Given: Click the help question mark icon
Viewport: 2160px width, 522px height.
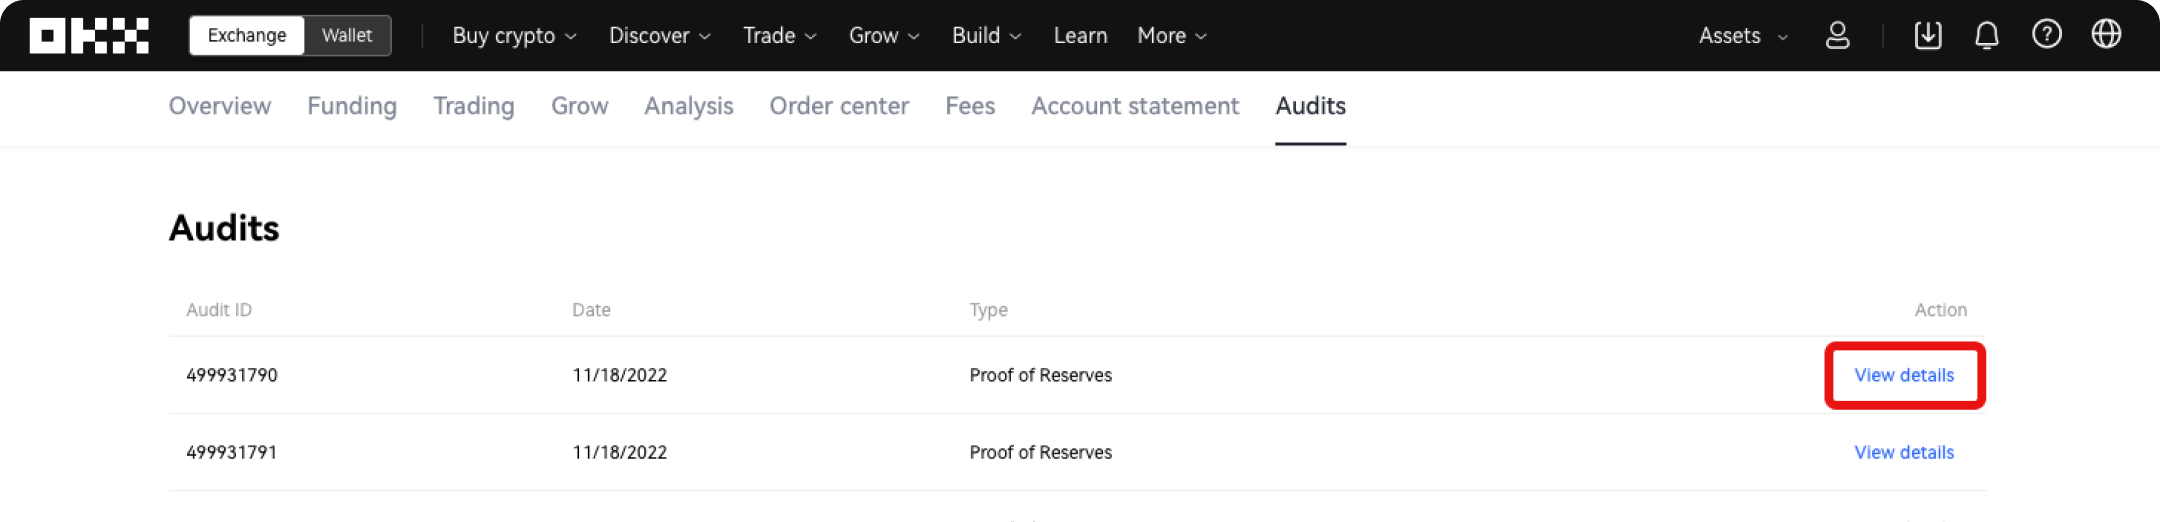Looking at the screenshot, I should [x=2046, y=35].
